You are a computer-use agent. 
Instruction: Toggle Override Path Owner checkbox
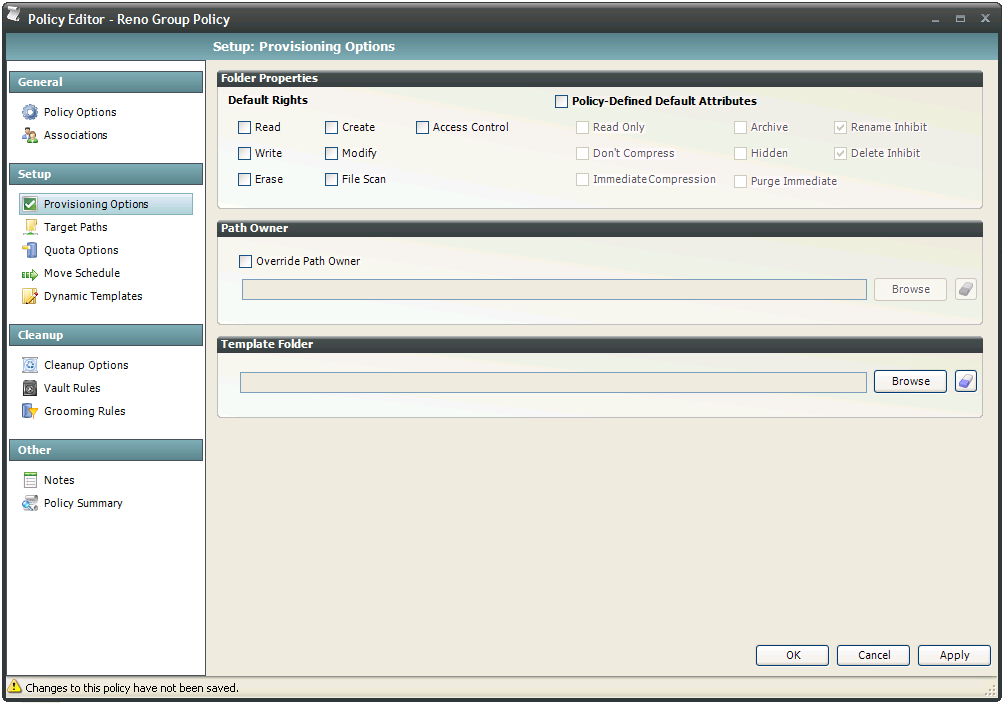(246, 261)
